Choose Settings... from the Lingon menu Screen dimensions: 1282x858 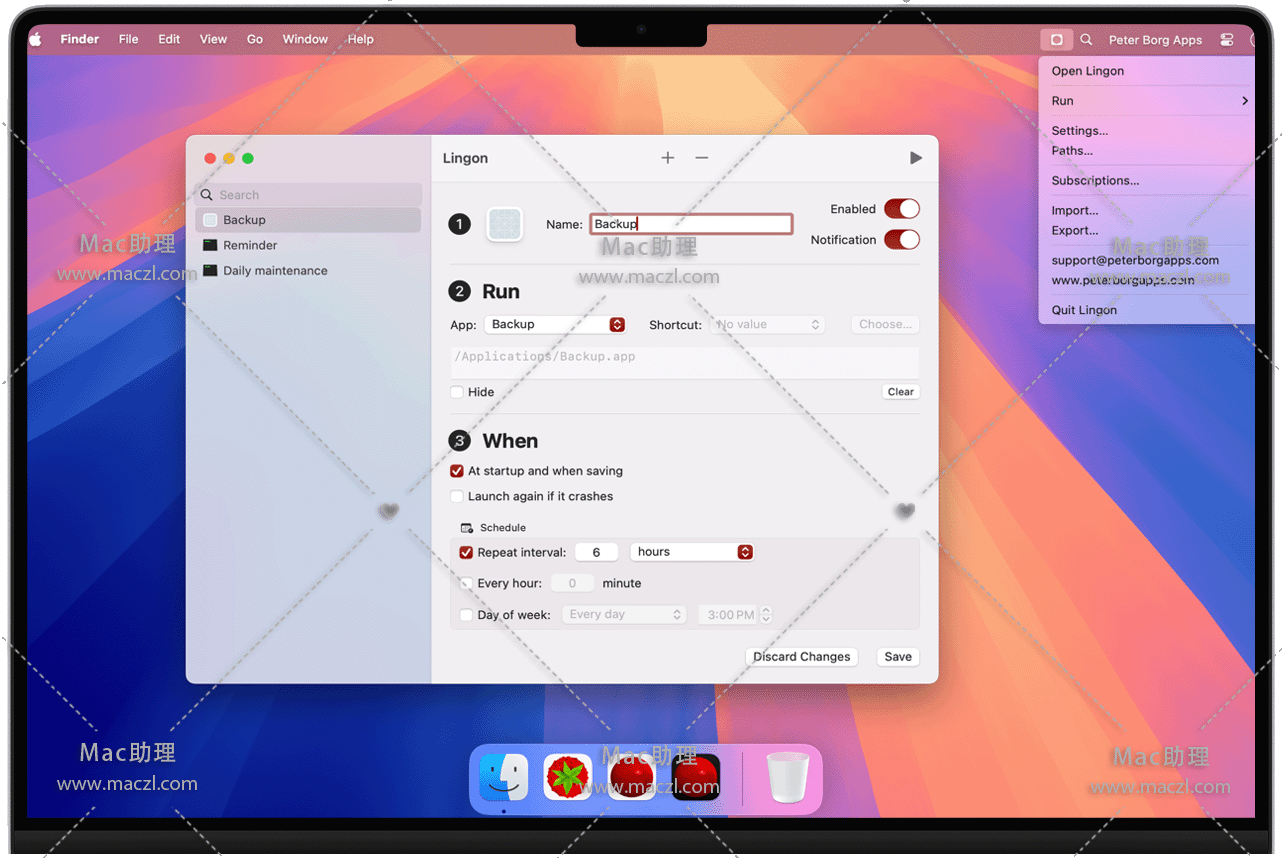(1079, 131)
